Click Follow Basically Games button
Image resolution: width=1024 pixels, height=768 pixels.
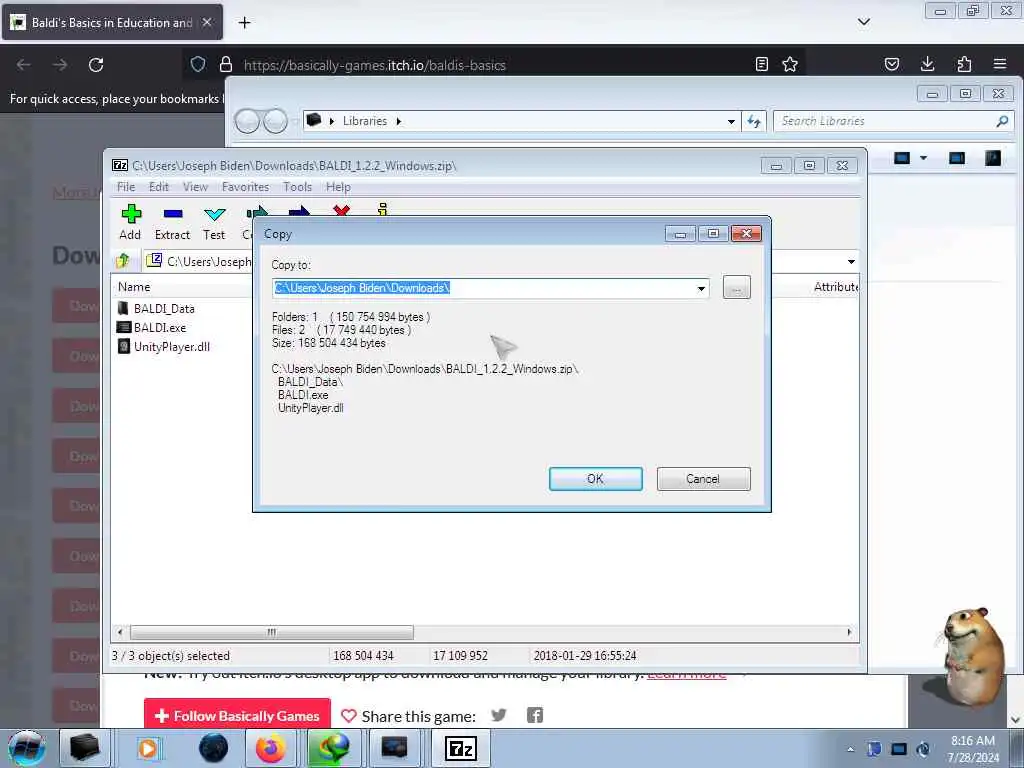tap(238, 716)
